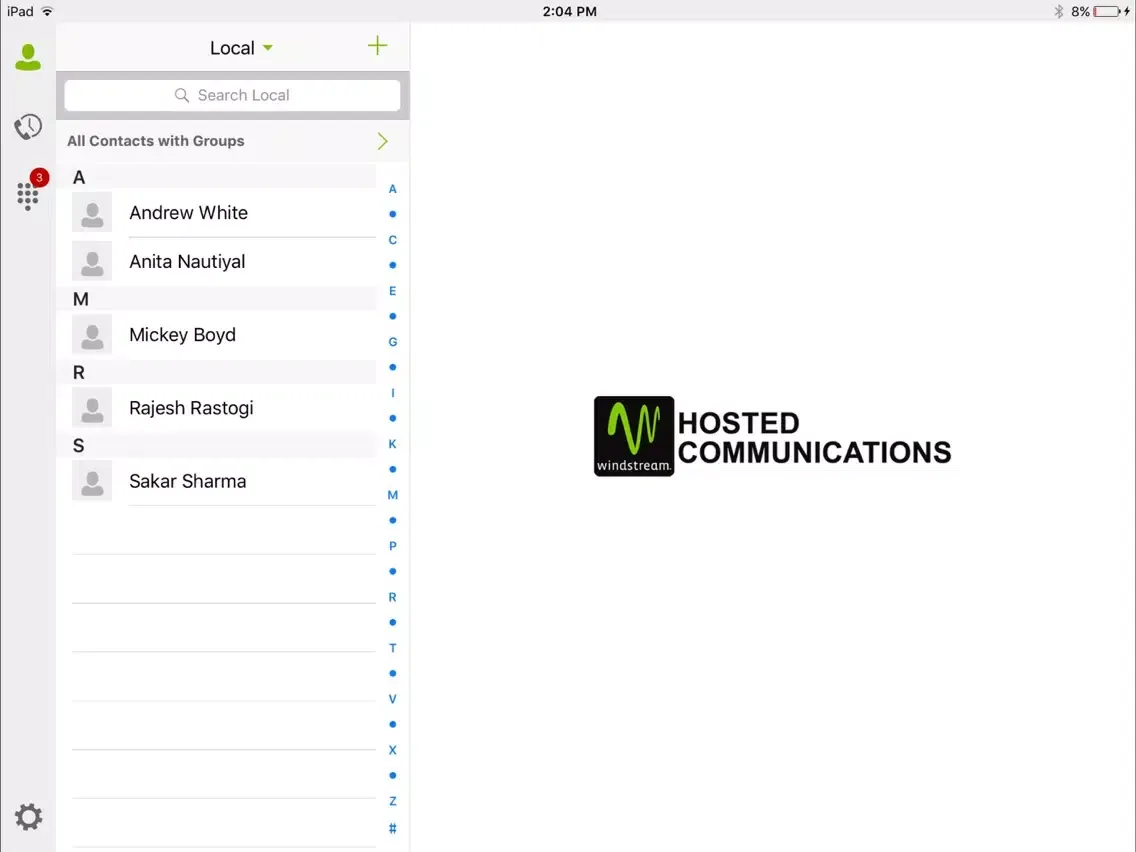Tap Sakar Sharma's avatar placeholder
This screenshot has height=852, width=1136.
point(92,481)
